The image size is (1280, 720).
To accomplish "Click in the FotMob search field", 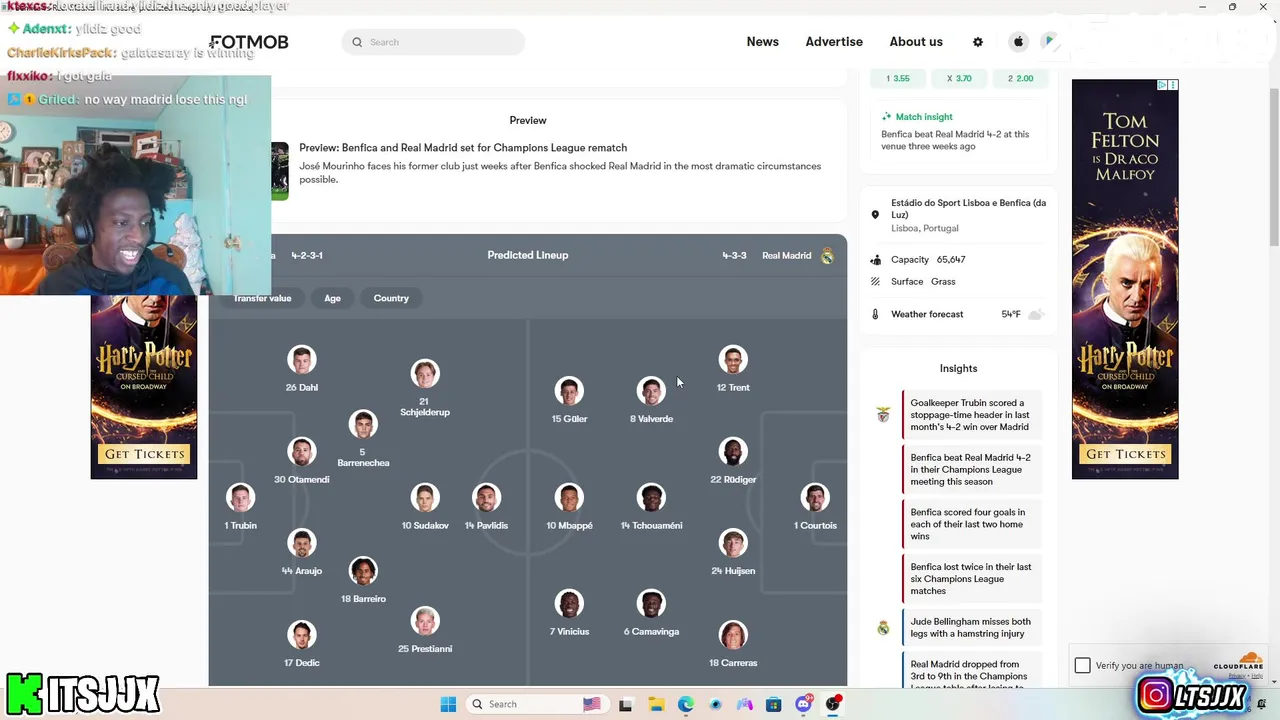I will pos(433,42).
